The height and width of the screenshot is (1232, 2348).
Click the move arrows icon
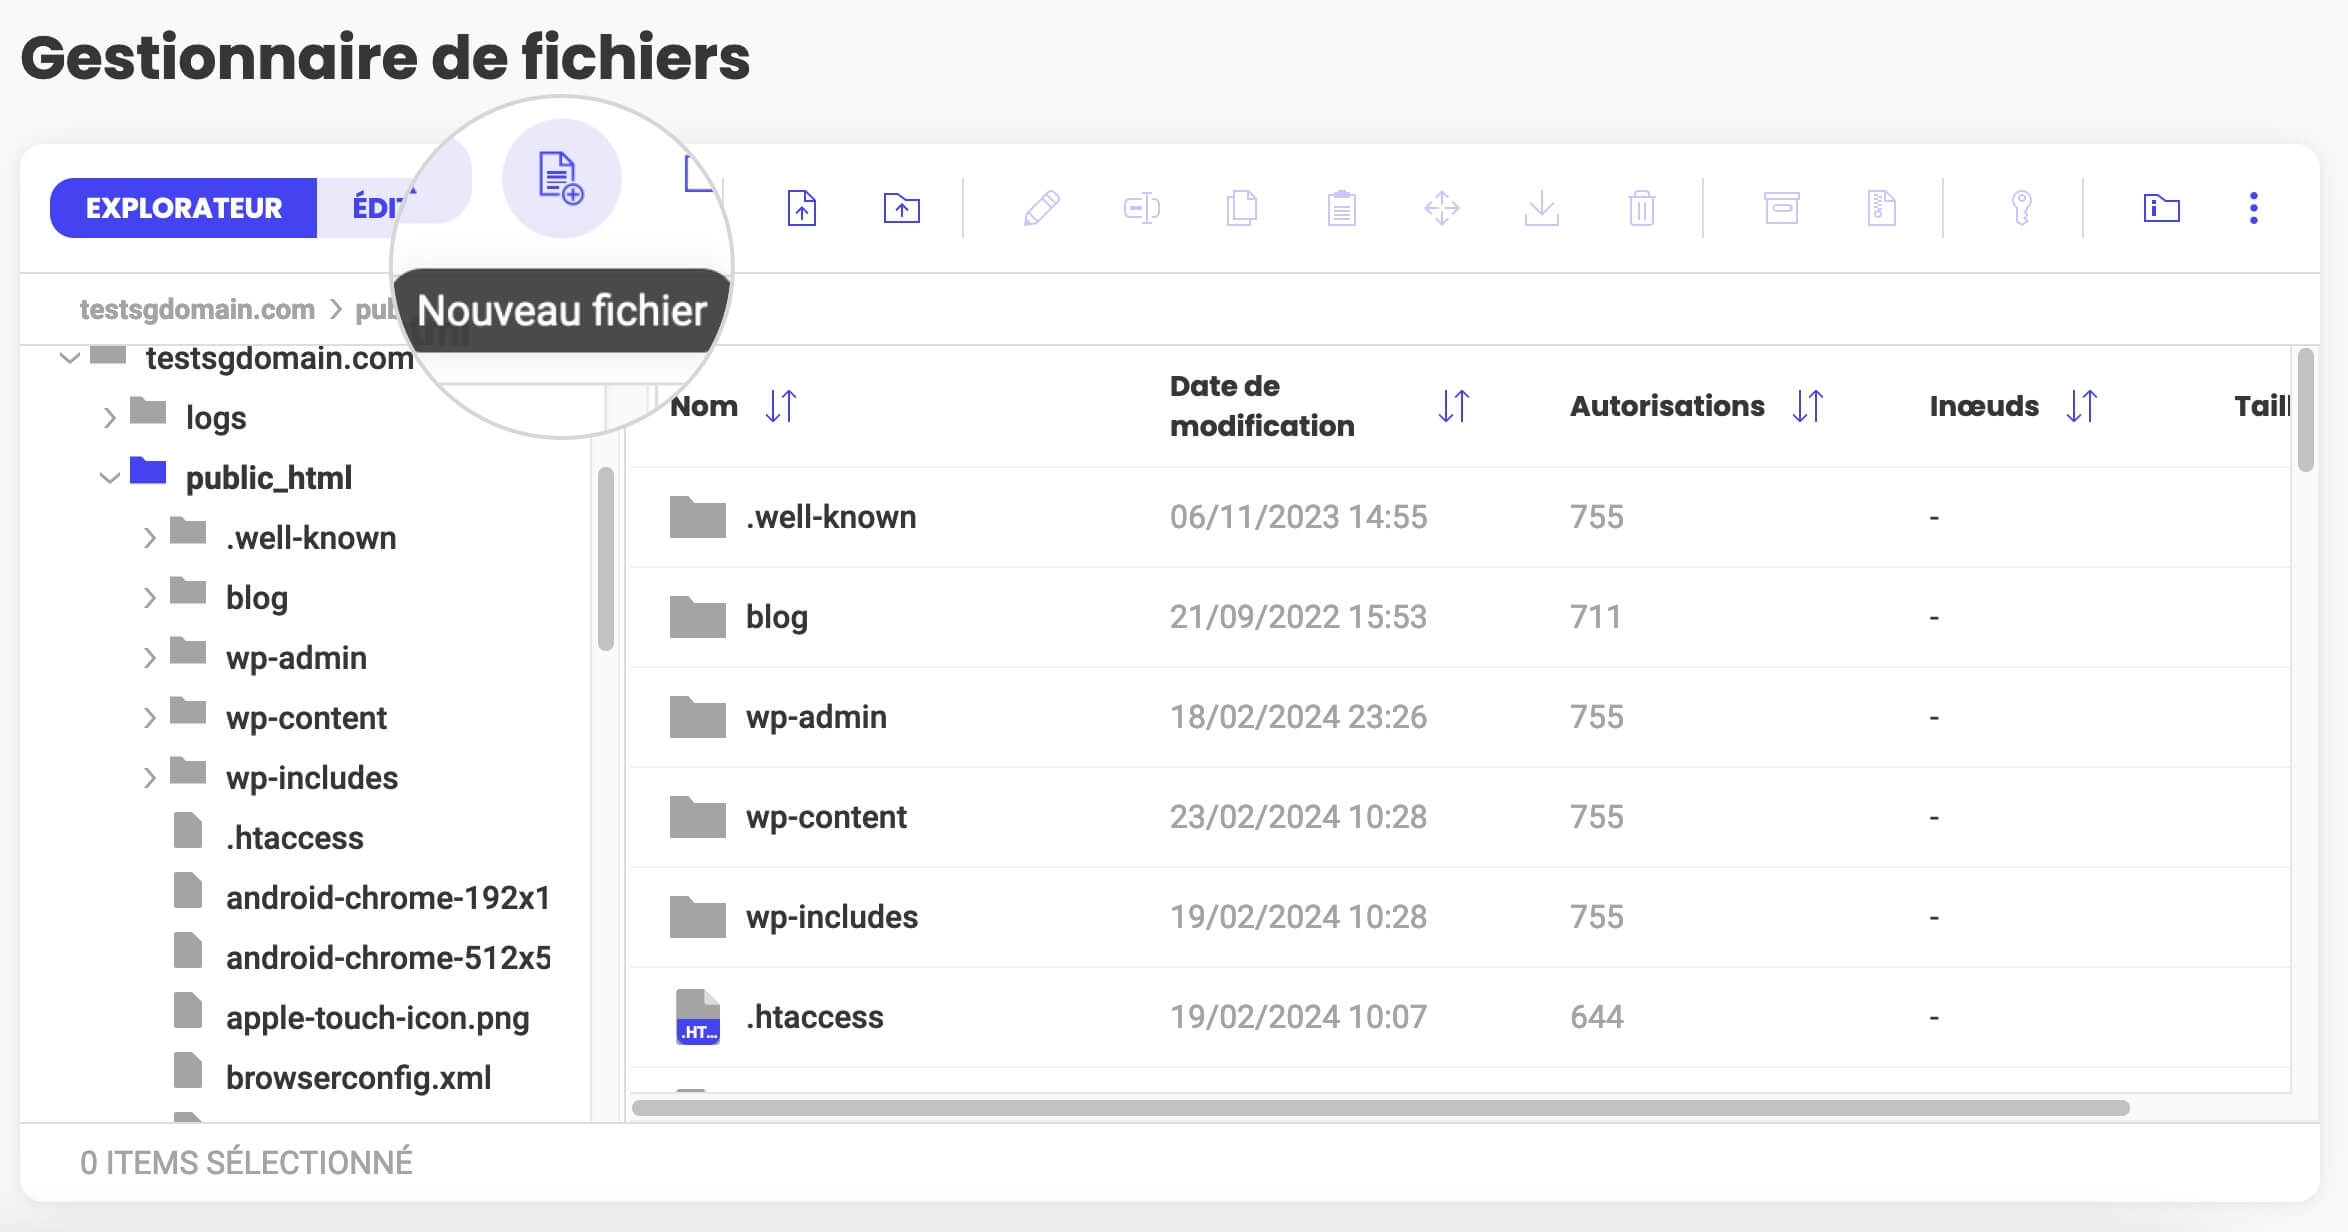[1442, 208]
